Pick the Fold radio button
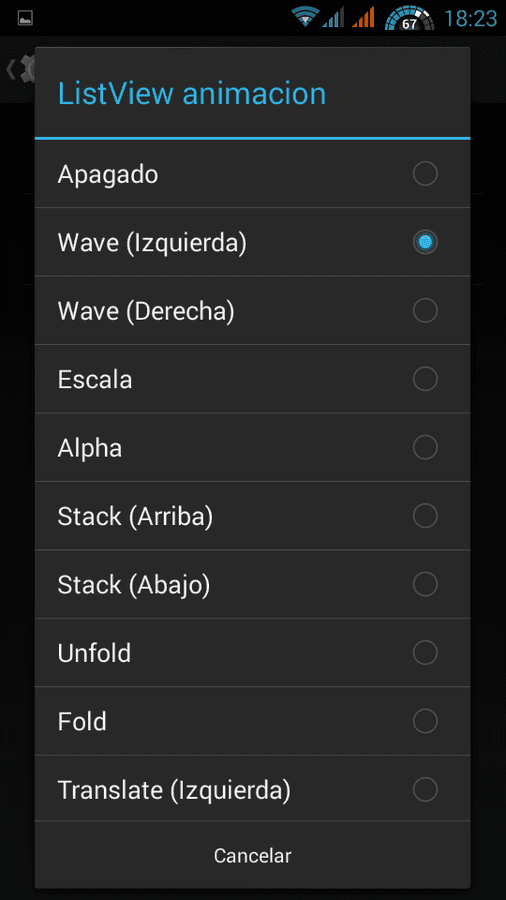This screenshot has width=506, height=900. 425,721
